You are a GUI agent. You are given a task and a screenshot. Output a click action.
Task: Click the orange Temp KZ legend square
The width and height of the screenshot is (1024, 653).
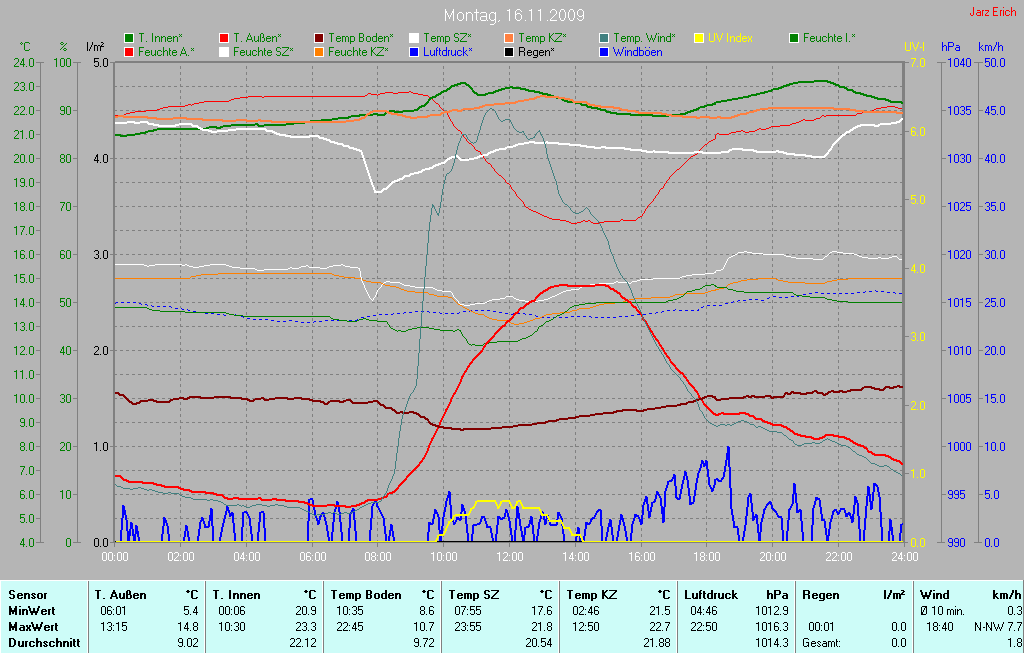[x=509, y=38]
